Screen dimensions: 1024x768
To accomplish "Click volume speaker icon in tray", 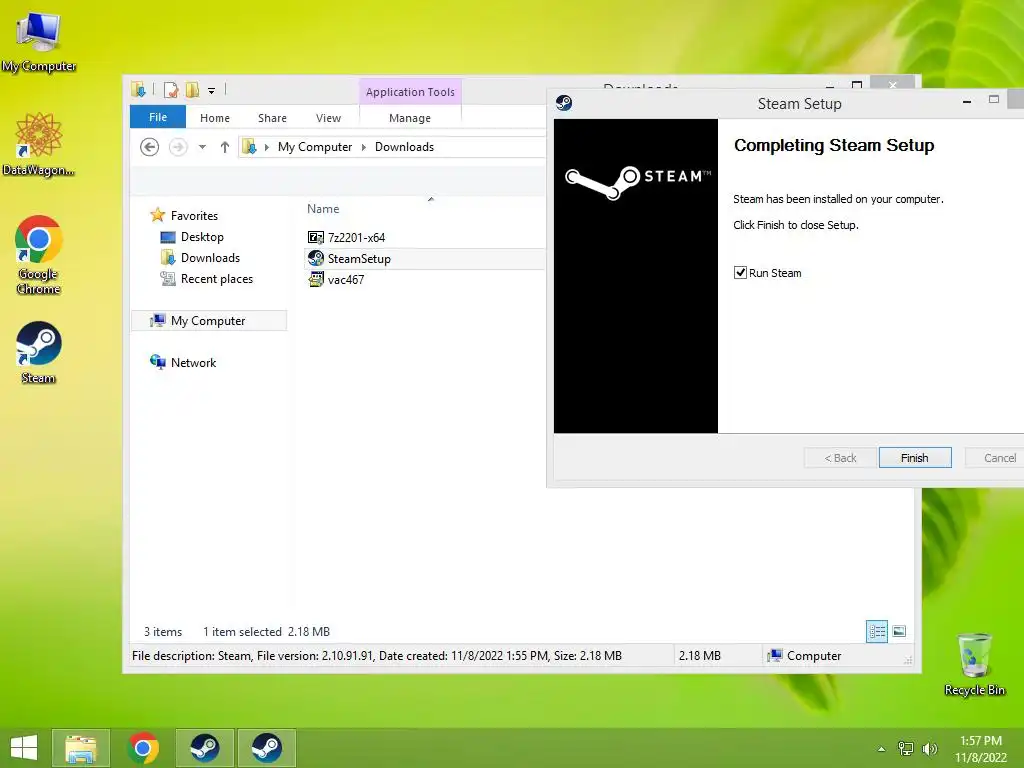I will pyautogui.click(x=929, y=748).
